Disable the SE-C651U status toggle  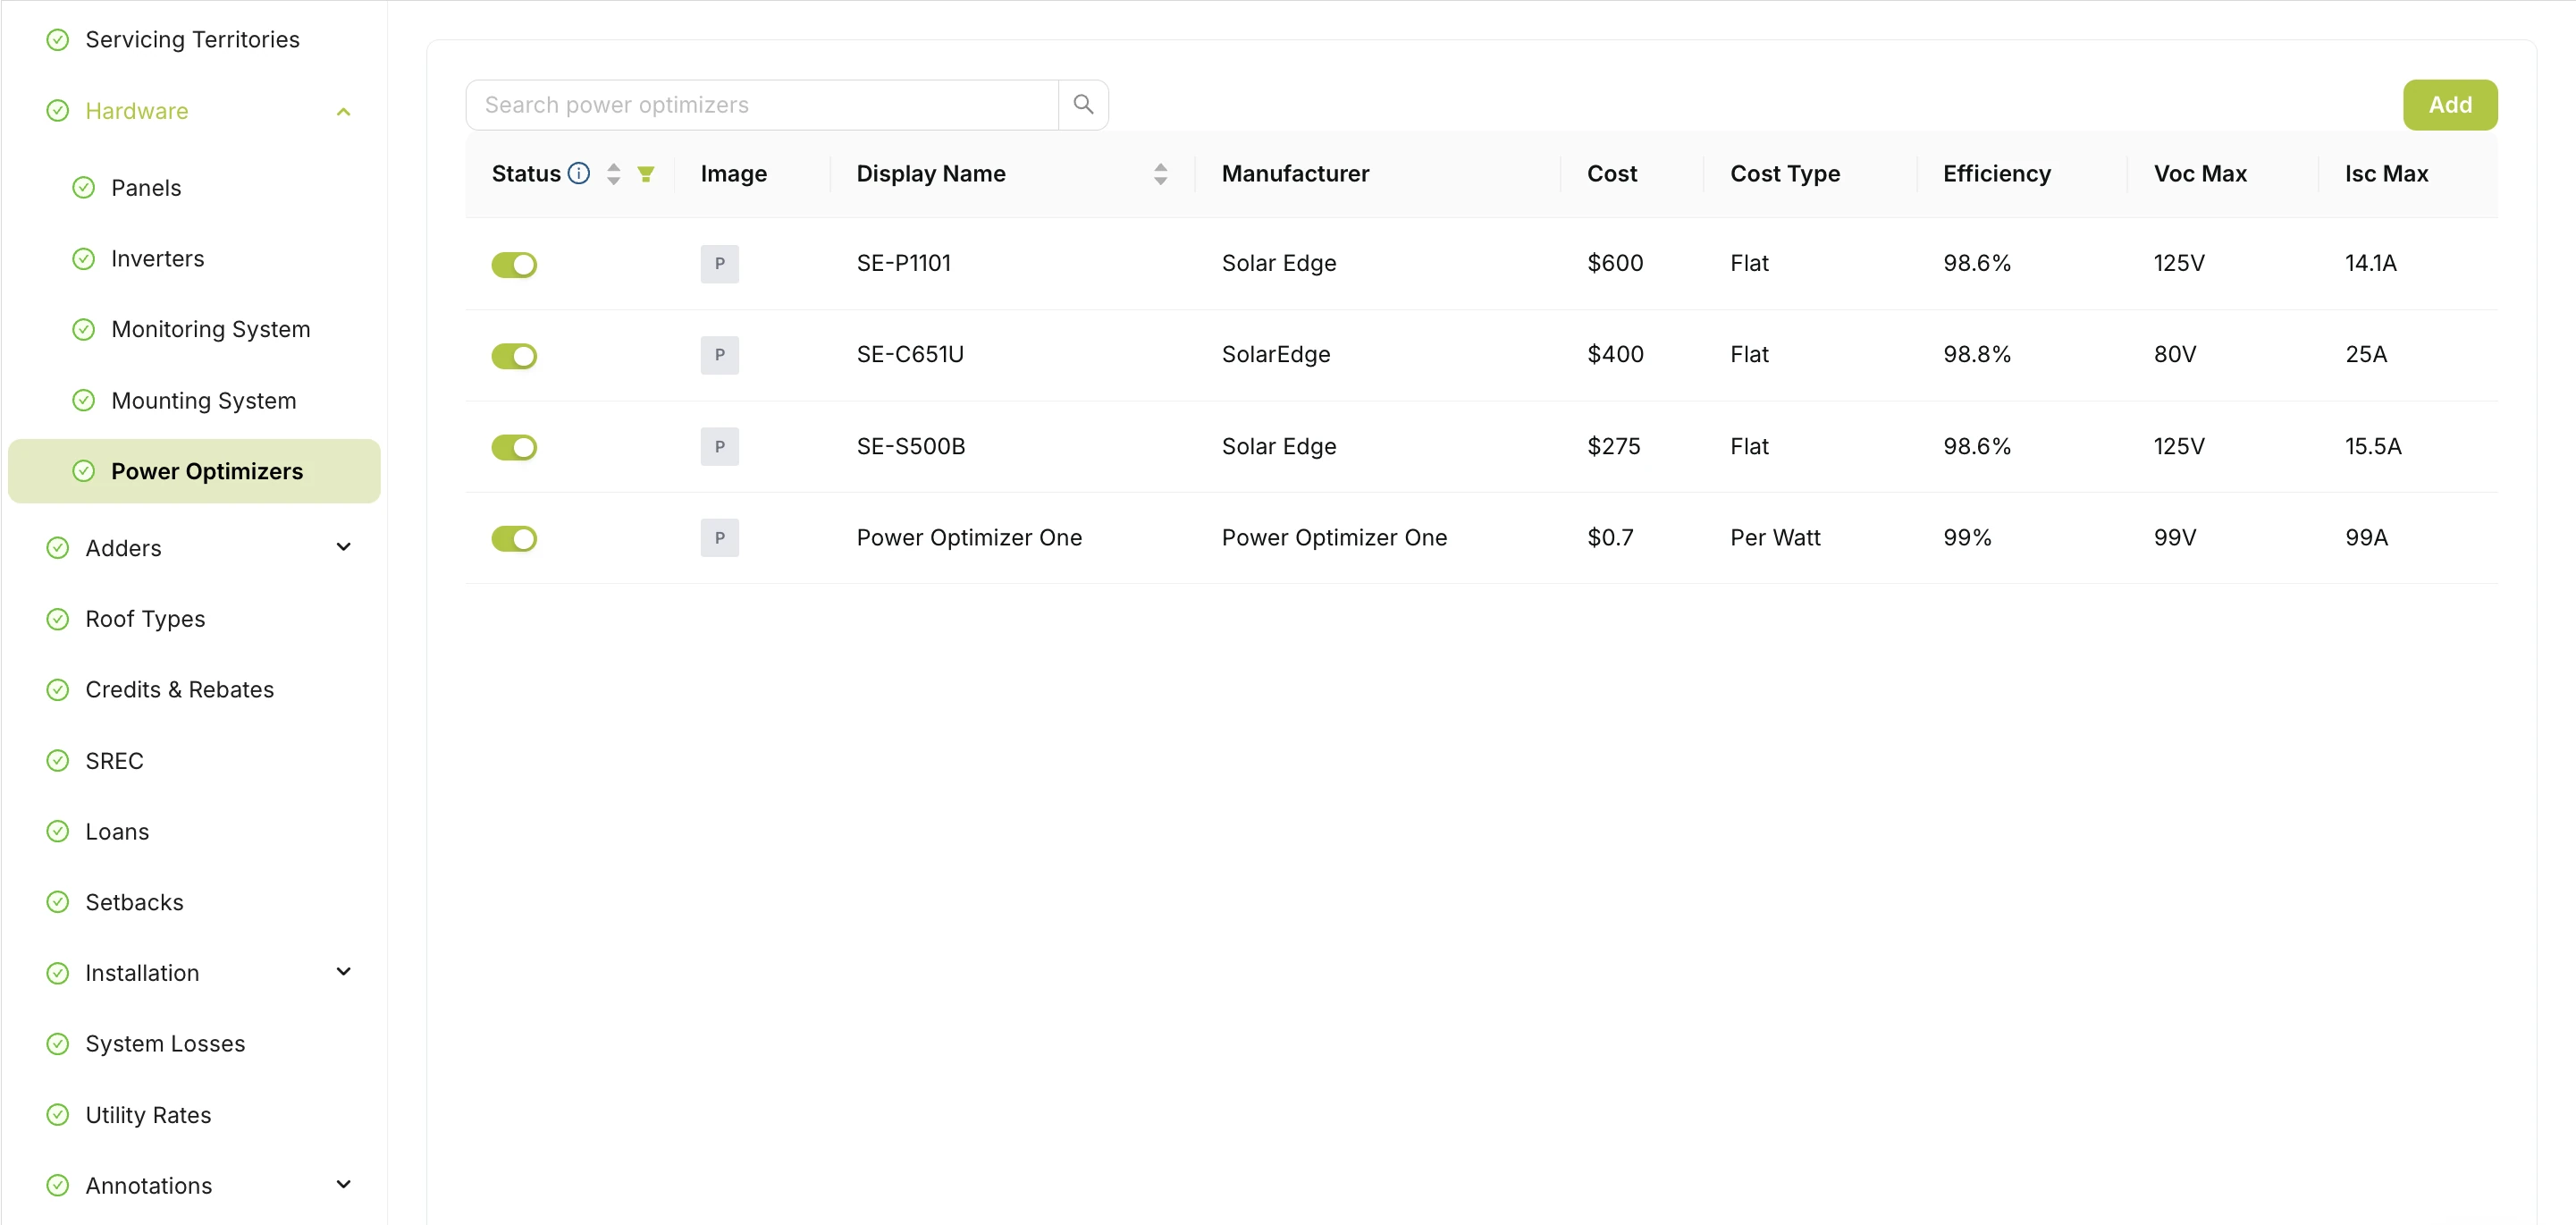[x=514, y=356]
